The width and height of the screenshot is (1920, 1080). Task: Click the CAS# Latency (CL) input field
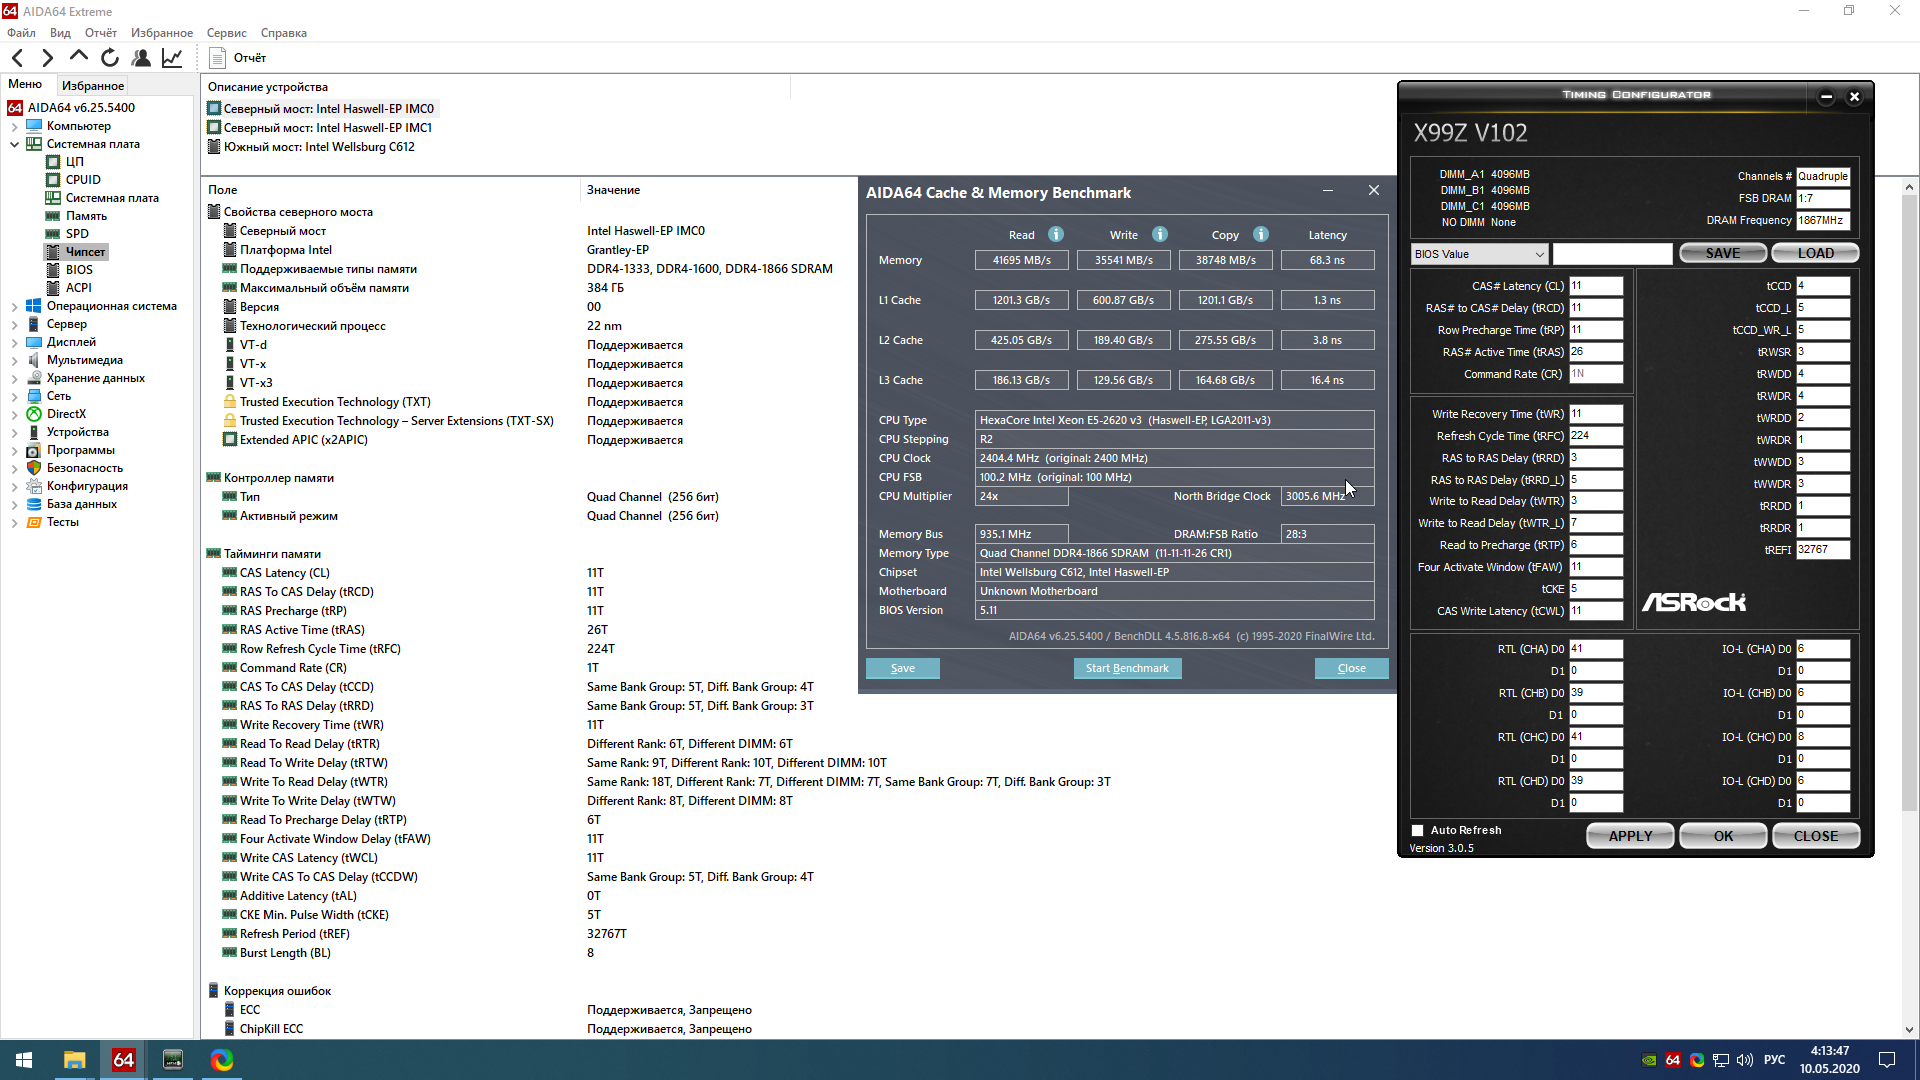point(1595,286)
